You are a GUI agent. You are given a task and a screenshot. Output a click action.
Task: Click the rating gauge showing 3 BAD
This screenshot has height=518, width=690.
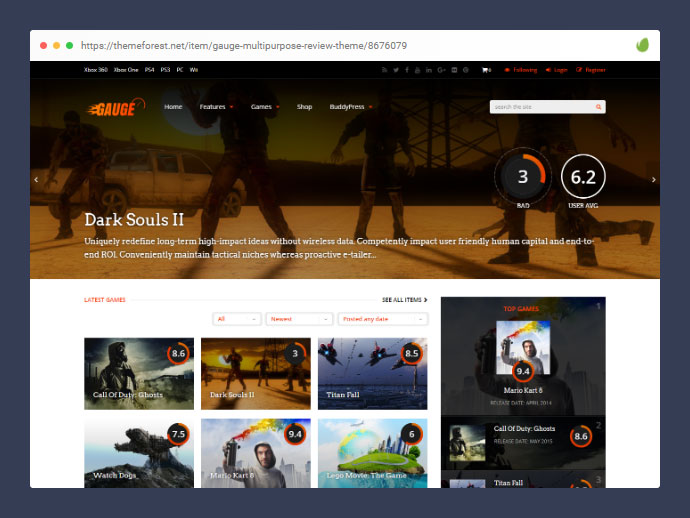point(522,176)
